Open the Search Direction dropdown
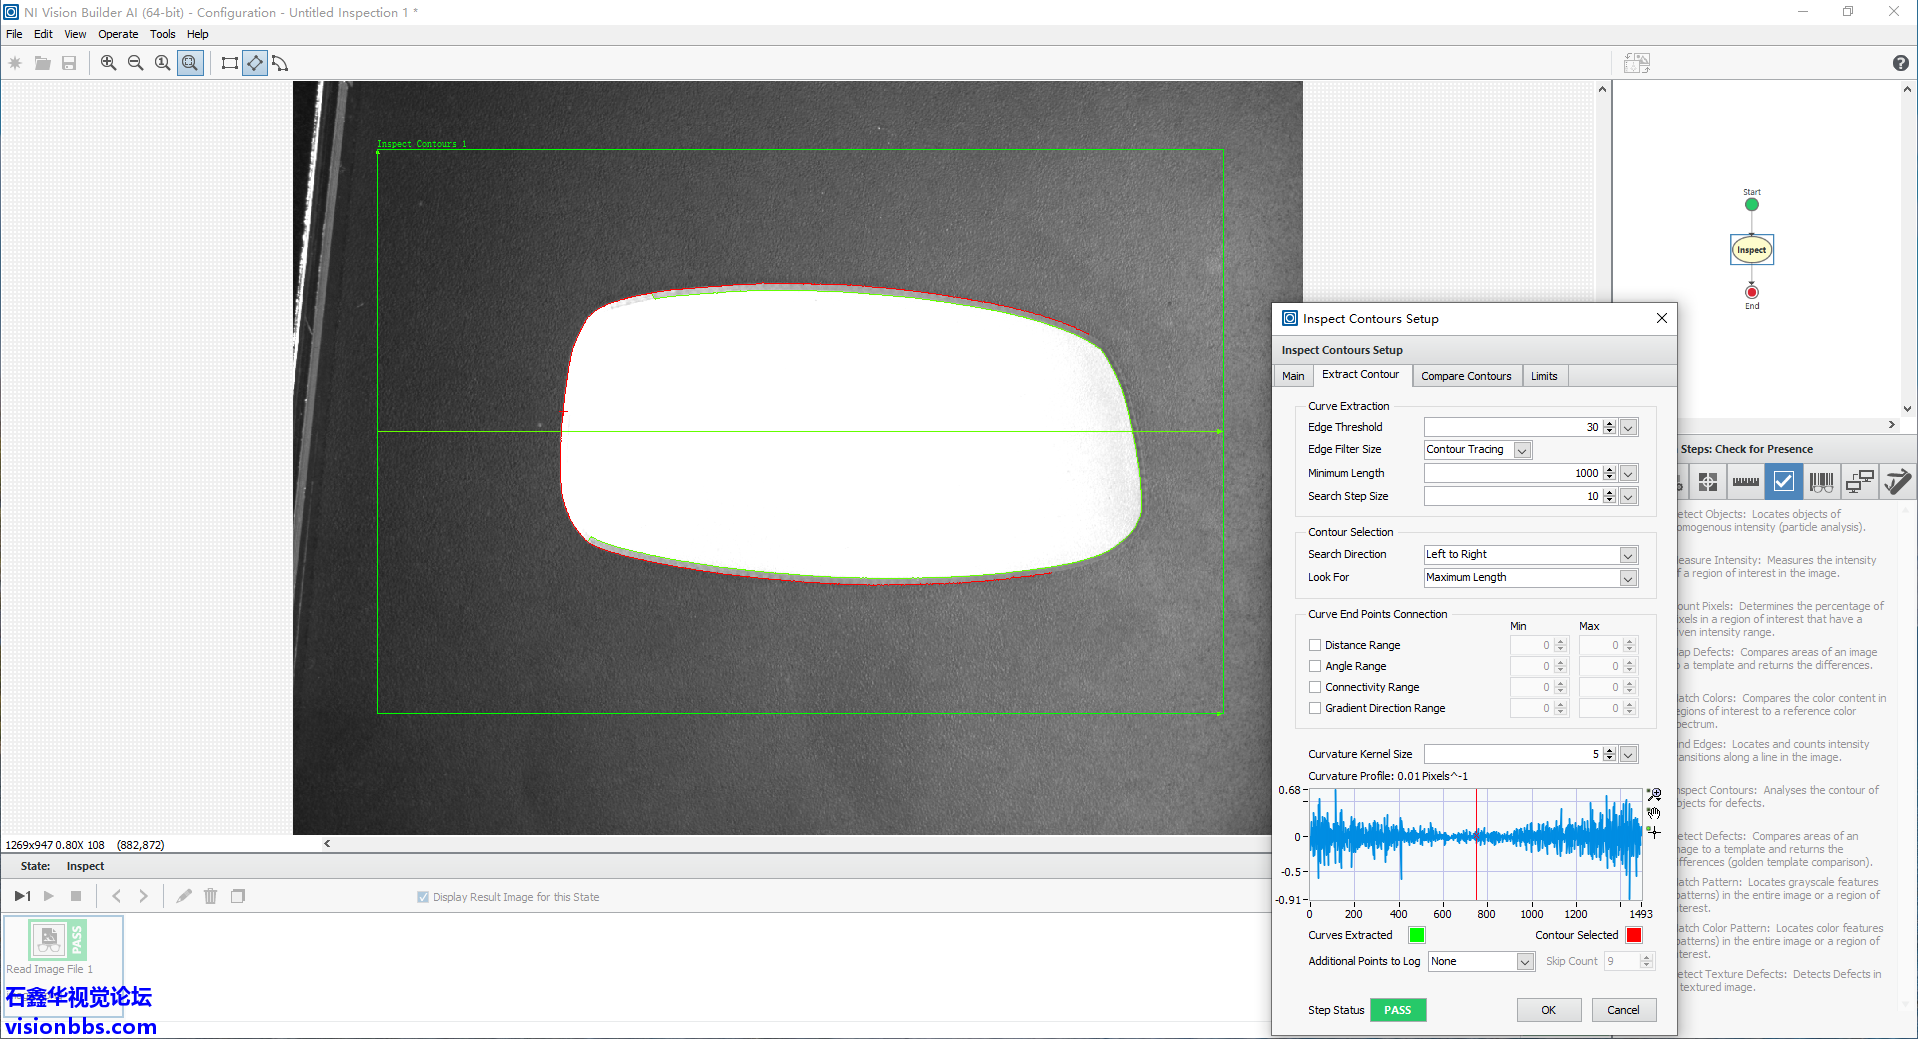Image resolution: width=1918 pixels, height=1039 pixels. (x=1628, y=555)
